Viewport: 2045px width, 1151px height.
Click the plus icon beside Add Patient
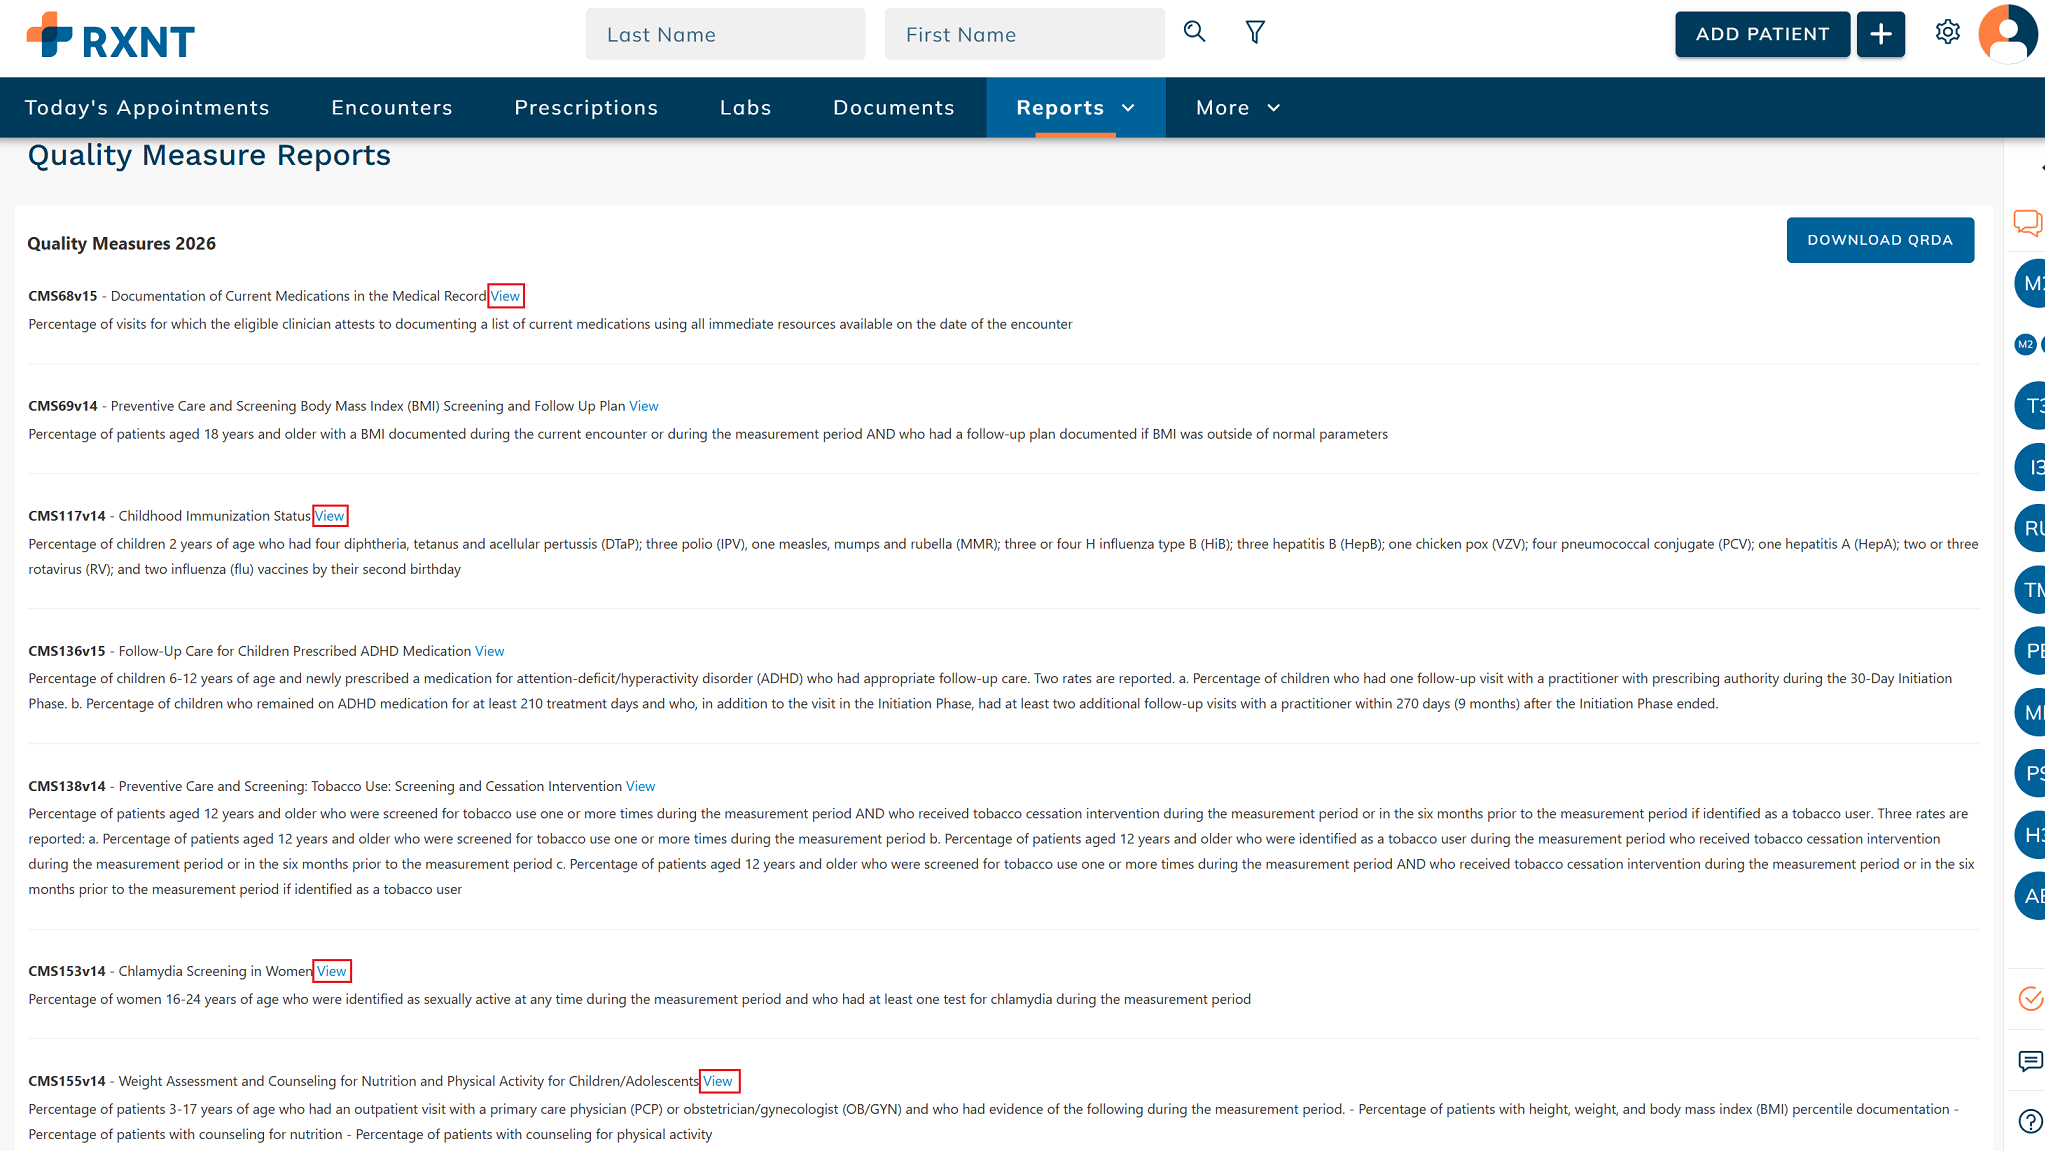[1880, 34]
